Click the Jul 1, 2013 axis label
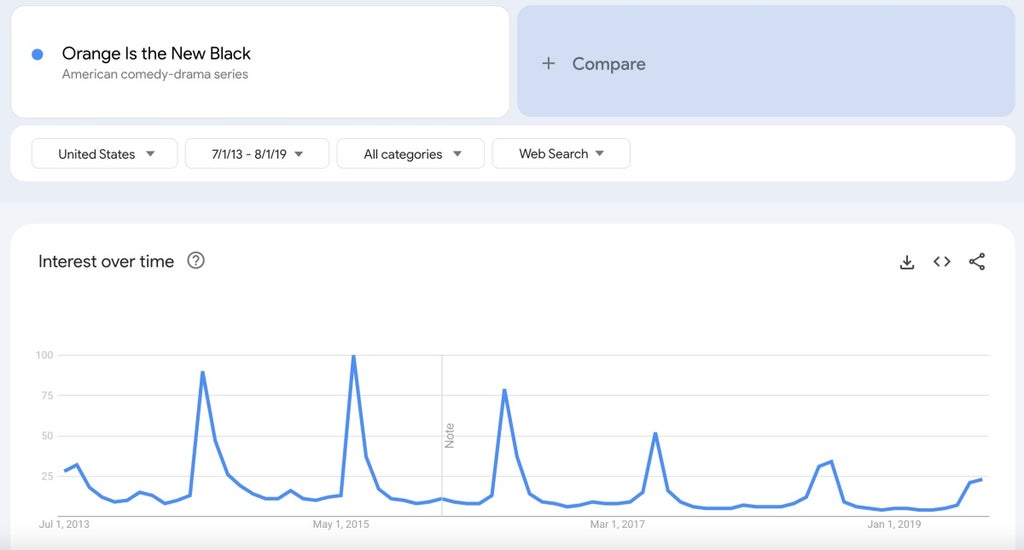Viewport: 1024px width, 550px height. [x=64, y=524]
